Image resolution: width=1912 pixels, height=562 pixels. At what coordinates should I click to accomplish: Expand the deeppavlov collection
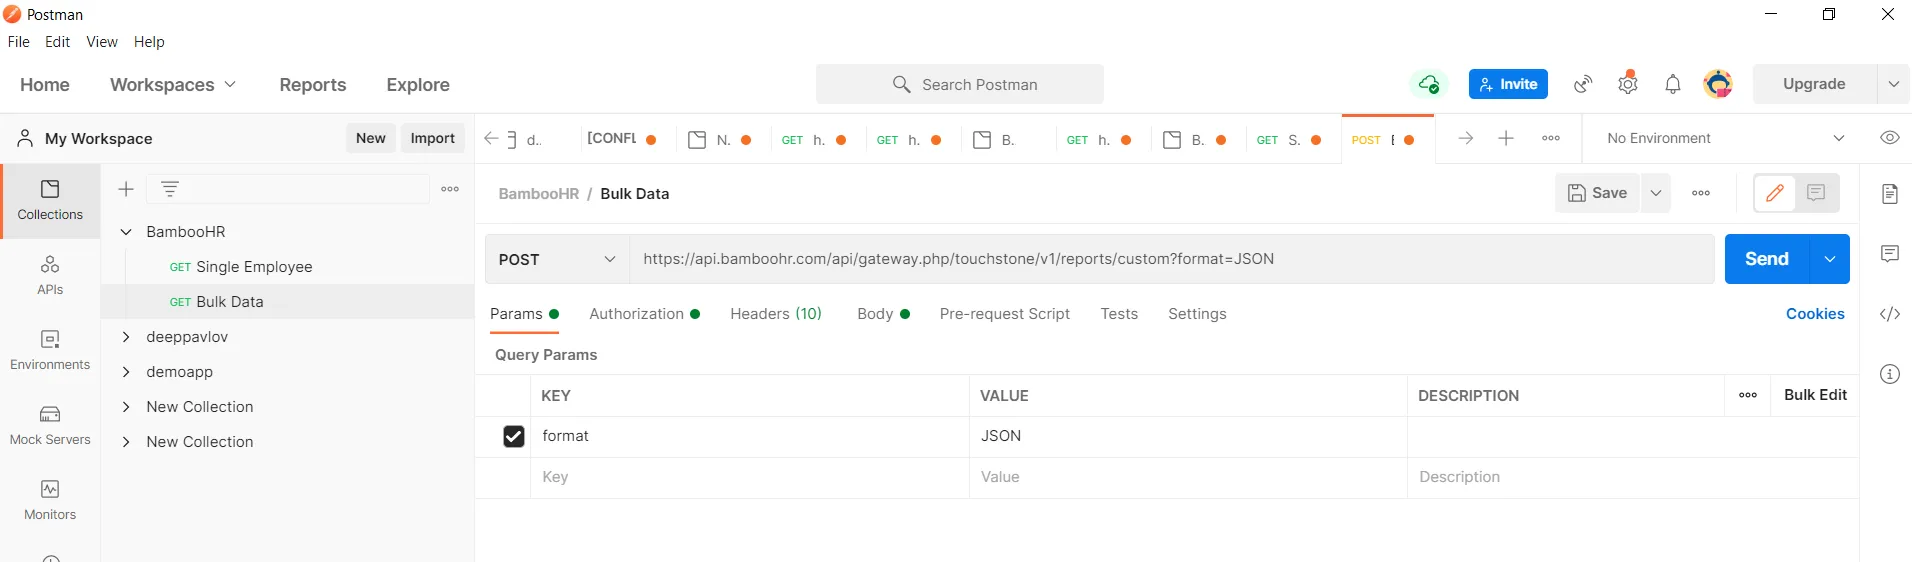tap(126, 337)
